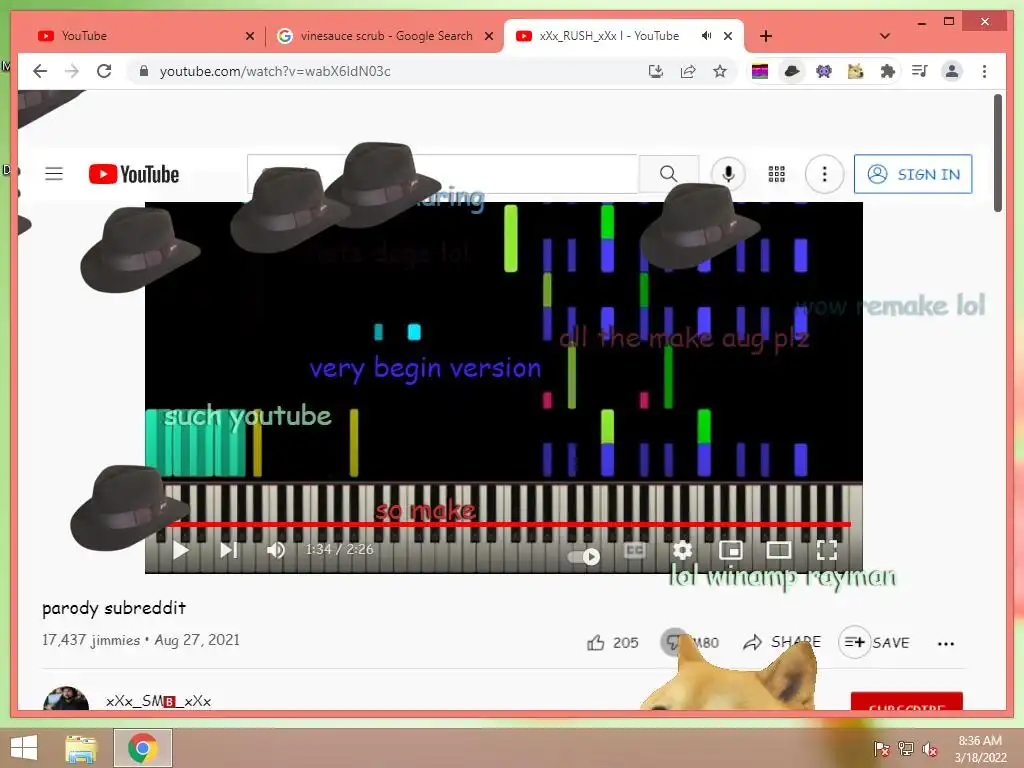Reload the current YouTube page
The image size is (1024, 768).
[x=104, y=71]
